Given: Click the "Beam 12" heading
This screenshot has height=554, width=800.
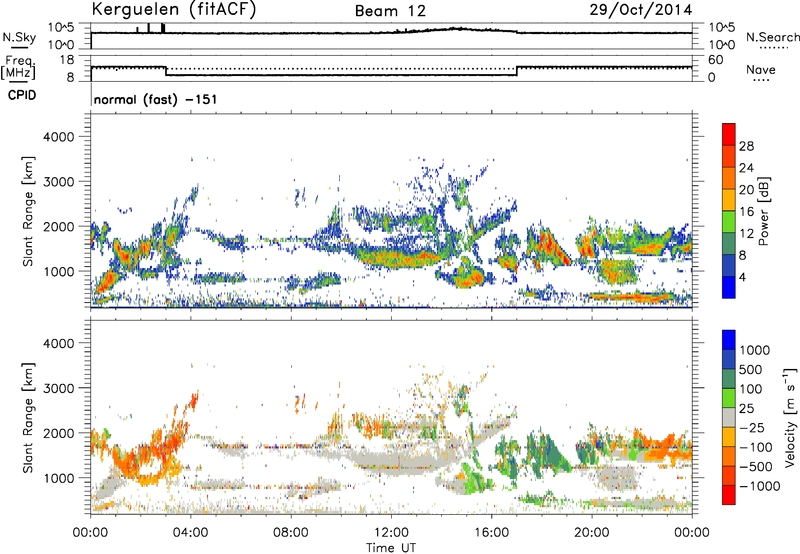Looking at the screenshot, I should tap(390, 11).
